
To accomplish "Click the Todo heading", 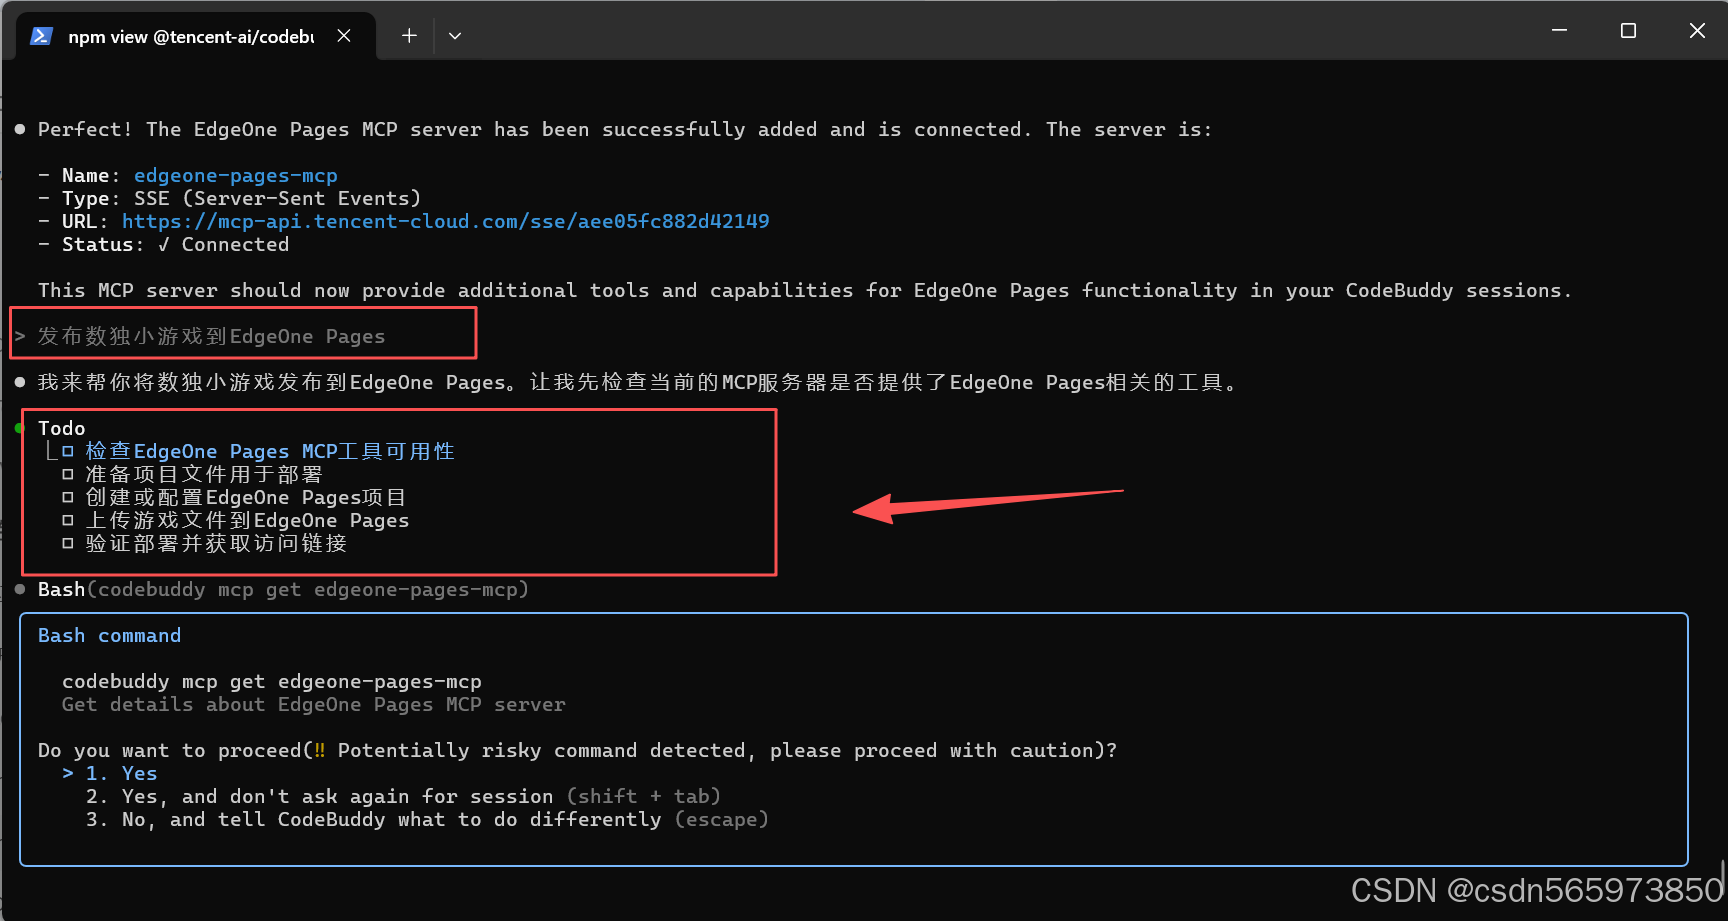I will [x=62, y=428].
